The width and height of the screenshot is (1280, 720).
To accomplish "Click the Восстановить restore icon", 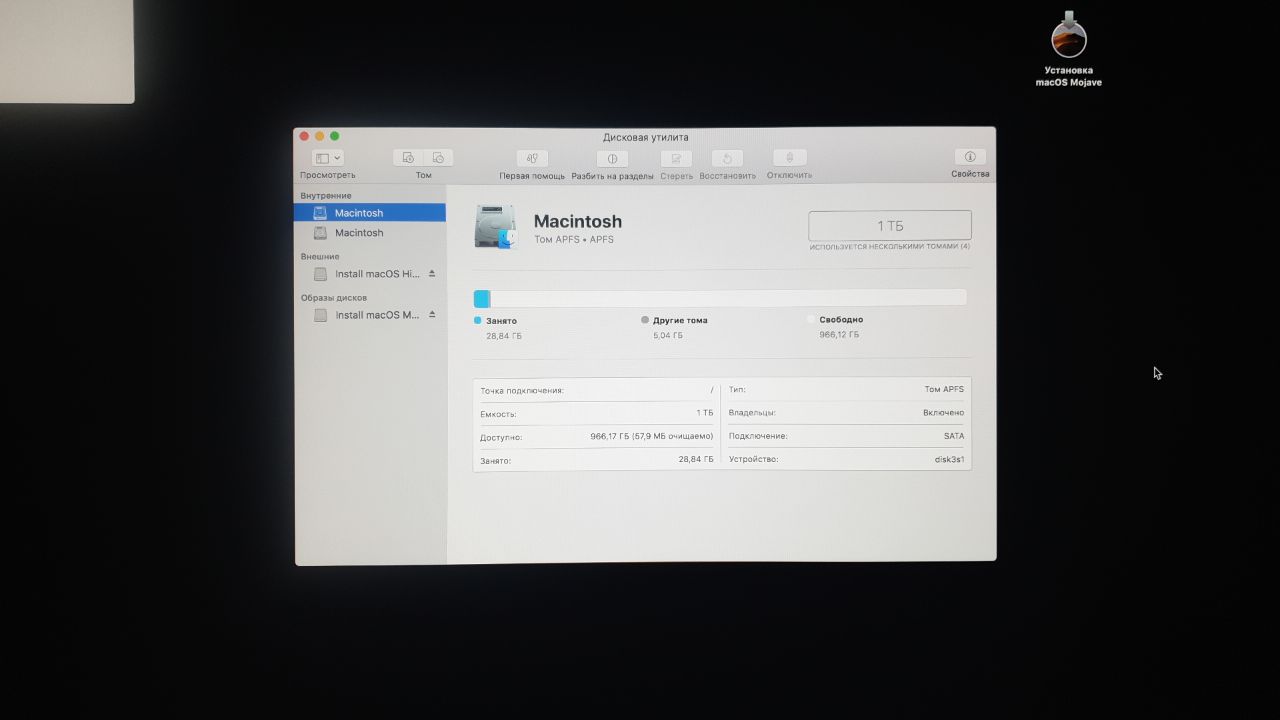I will click(x=727, y=158).
